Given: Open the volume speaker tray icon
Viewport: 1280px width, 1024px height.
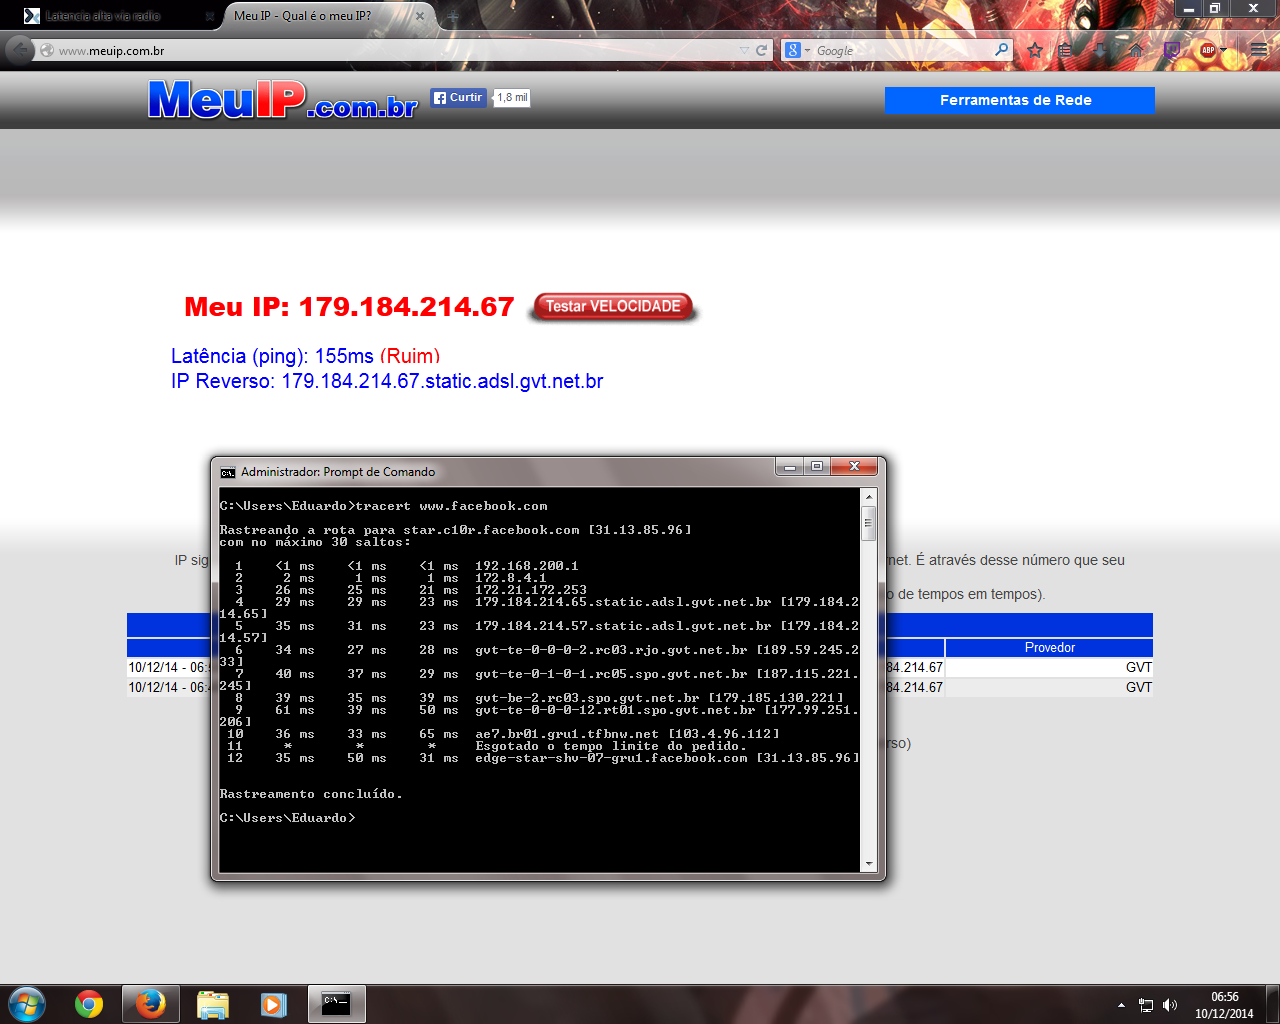Looking at the screenshot, I should pyautogui.click(x=1170, y=1005).
